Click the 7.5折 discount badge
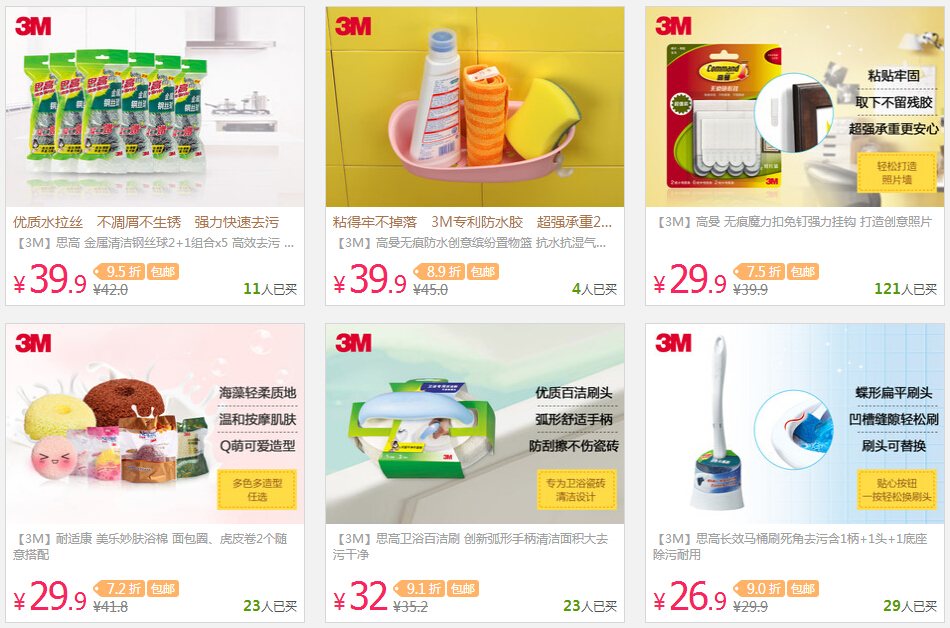Image resolution: width=950 pixels, height=628 pixels. click(x=759, y=271)
